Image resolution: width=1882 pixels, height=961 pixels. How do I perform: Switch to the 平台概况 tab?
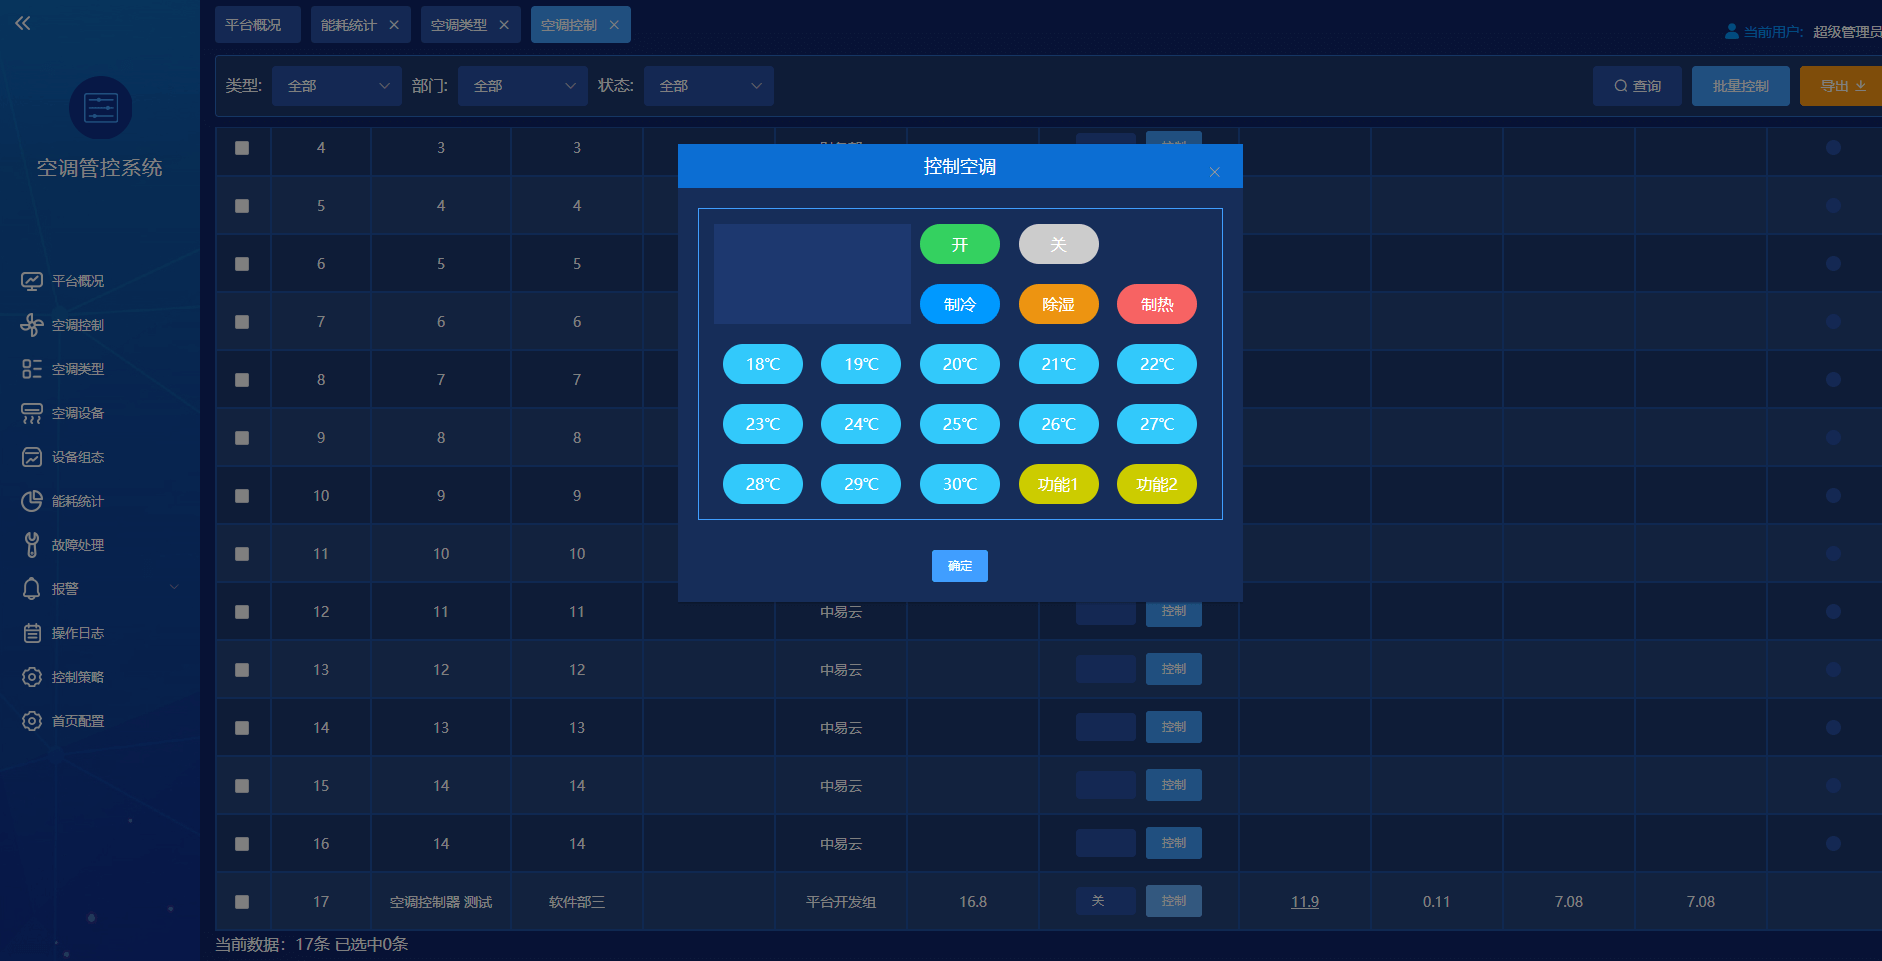pyautogui.click(x=258, y=25)
